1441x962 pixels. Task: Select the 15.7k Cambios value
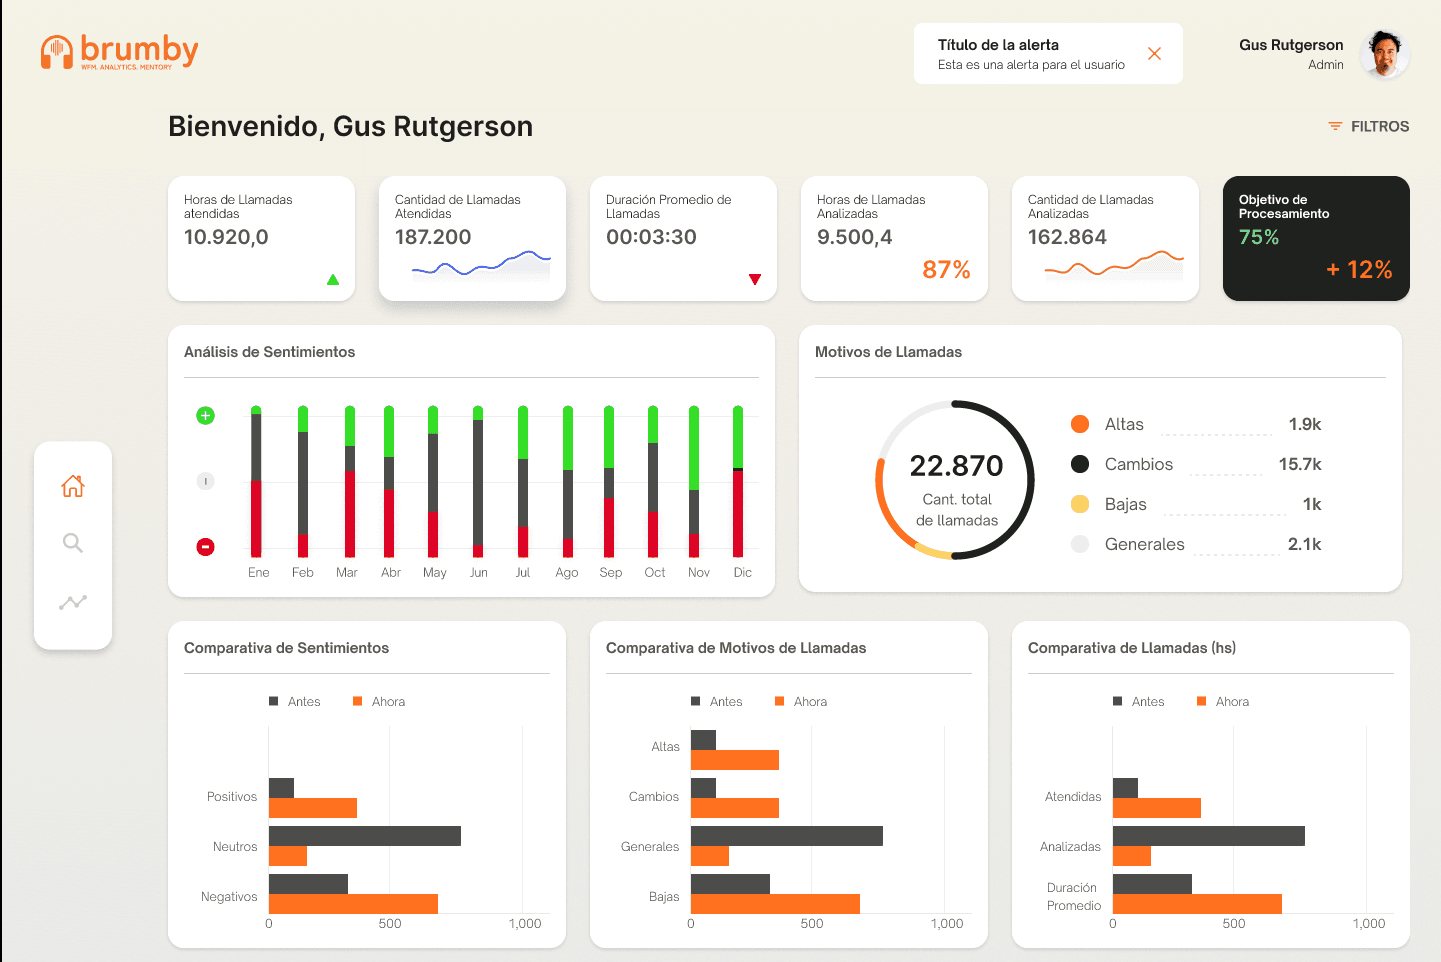click(x=1300, y=464)
